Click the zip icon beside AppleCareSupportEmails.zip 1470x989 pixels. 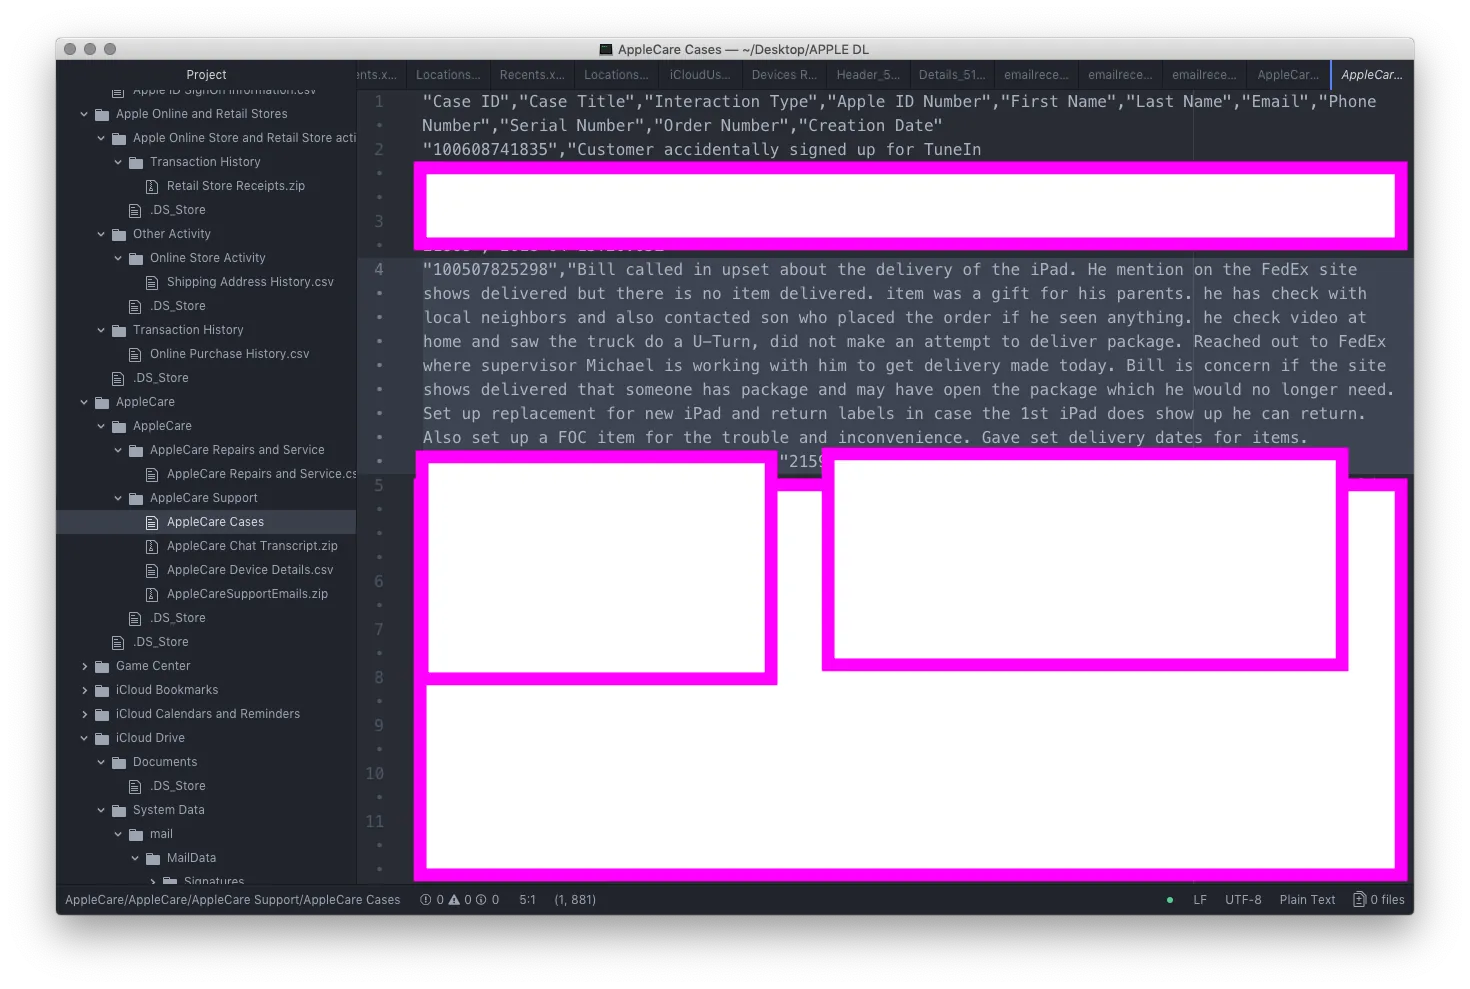(152, 594)
